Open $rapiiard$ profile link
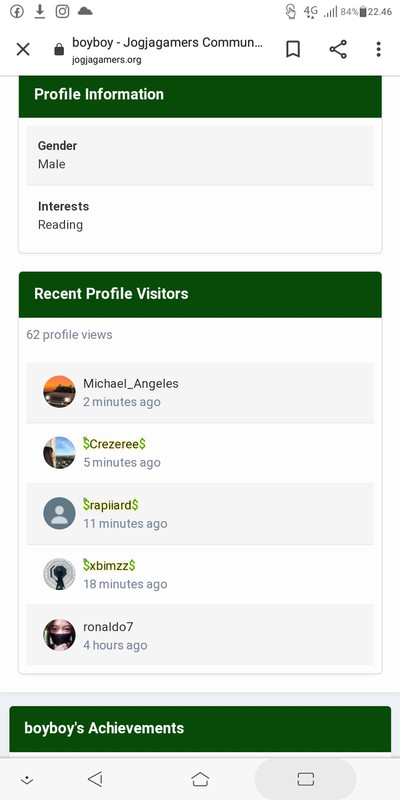Screen dimensions: 400x800 (x=111, y=505)
